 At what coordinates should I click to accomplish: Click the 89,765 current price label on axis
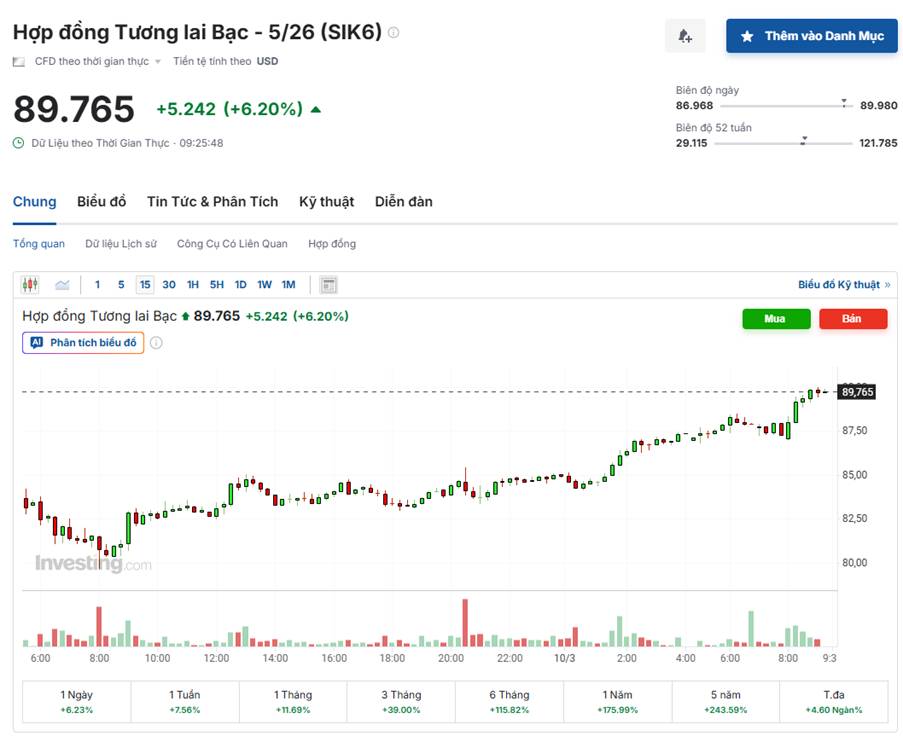point(857,392)
